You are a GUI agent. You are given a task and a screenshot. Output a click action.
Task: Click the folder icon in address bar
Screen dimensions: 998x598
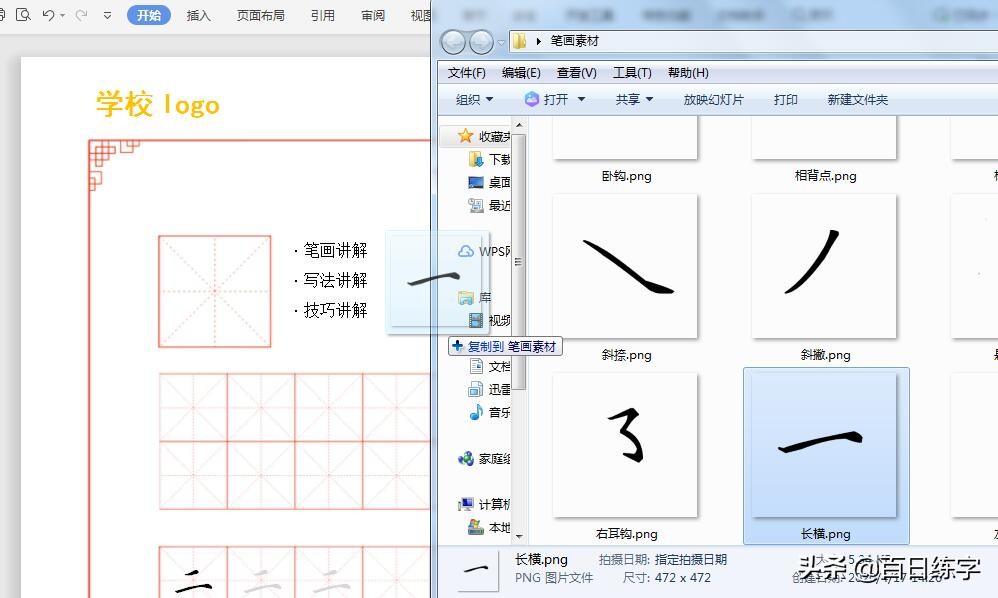(x=519, y=41)
